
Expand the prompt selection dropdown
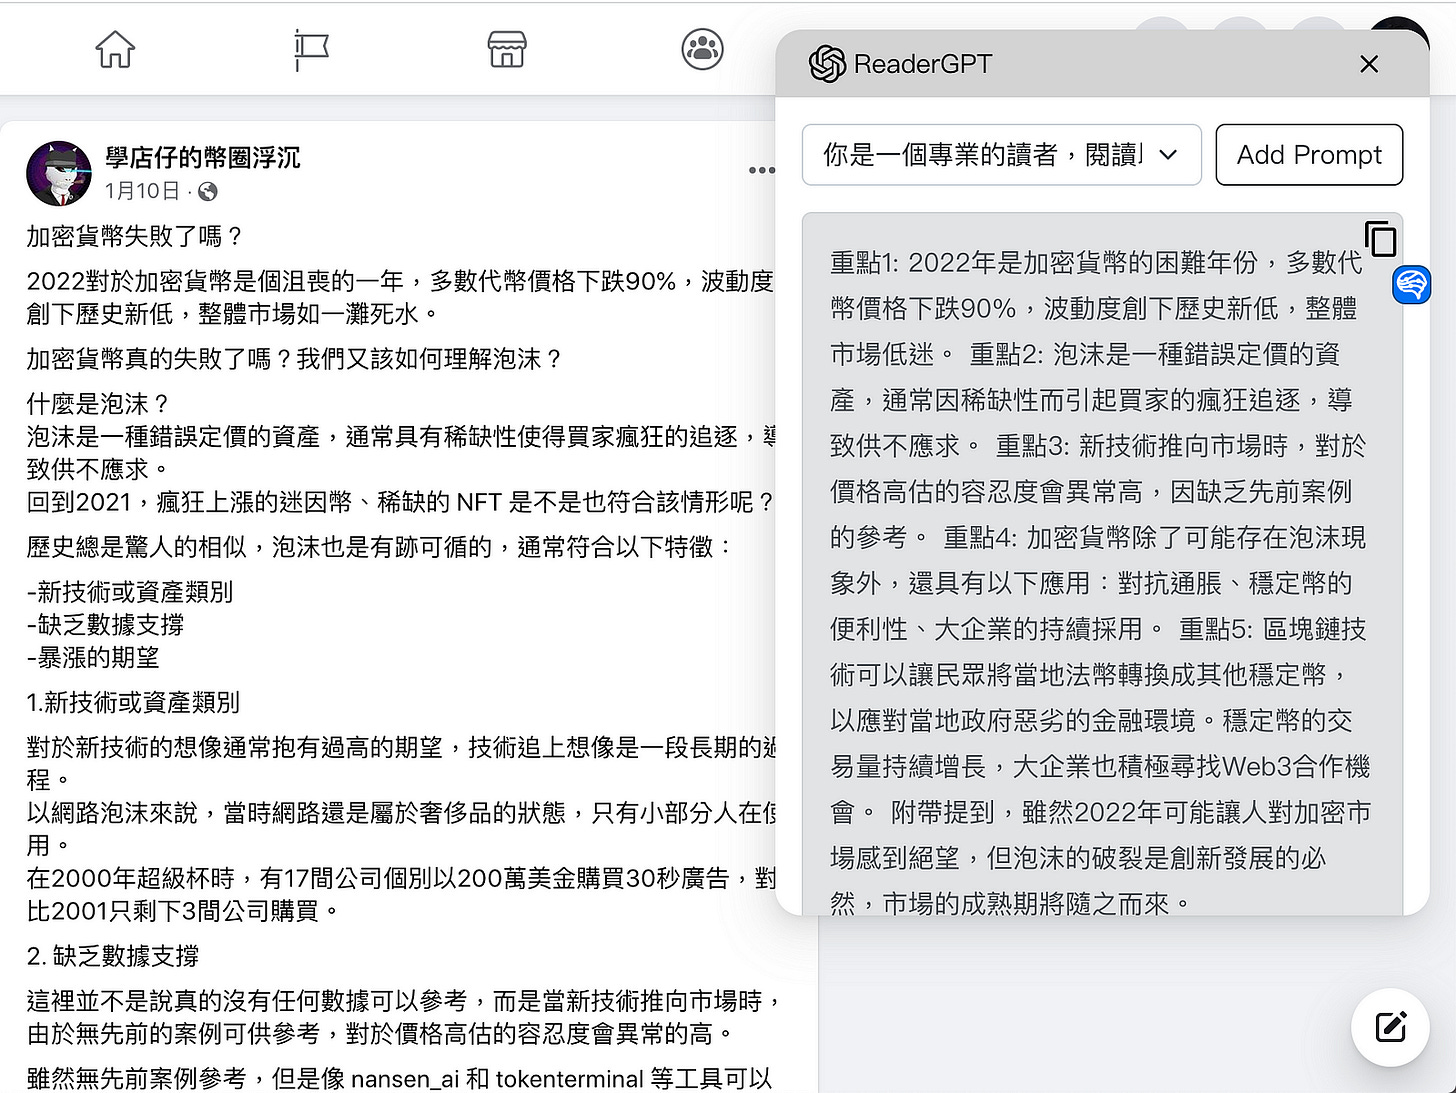click(1002, 154)
